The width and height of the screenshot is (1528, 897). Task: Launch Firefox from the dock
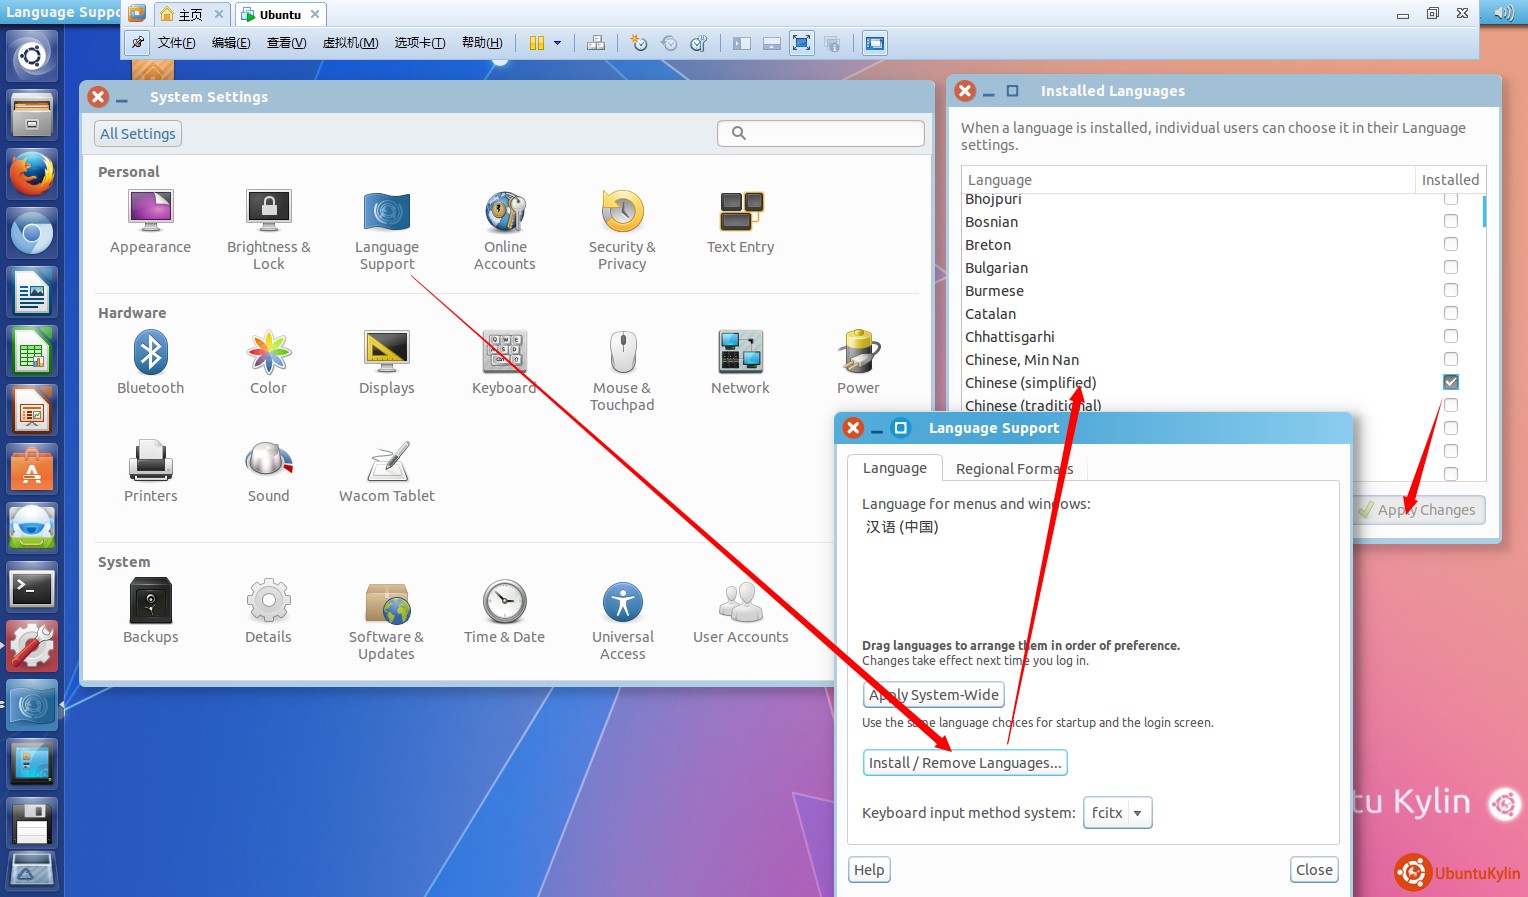(x=31, y=174)
